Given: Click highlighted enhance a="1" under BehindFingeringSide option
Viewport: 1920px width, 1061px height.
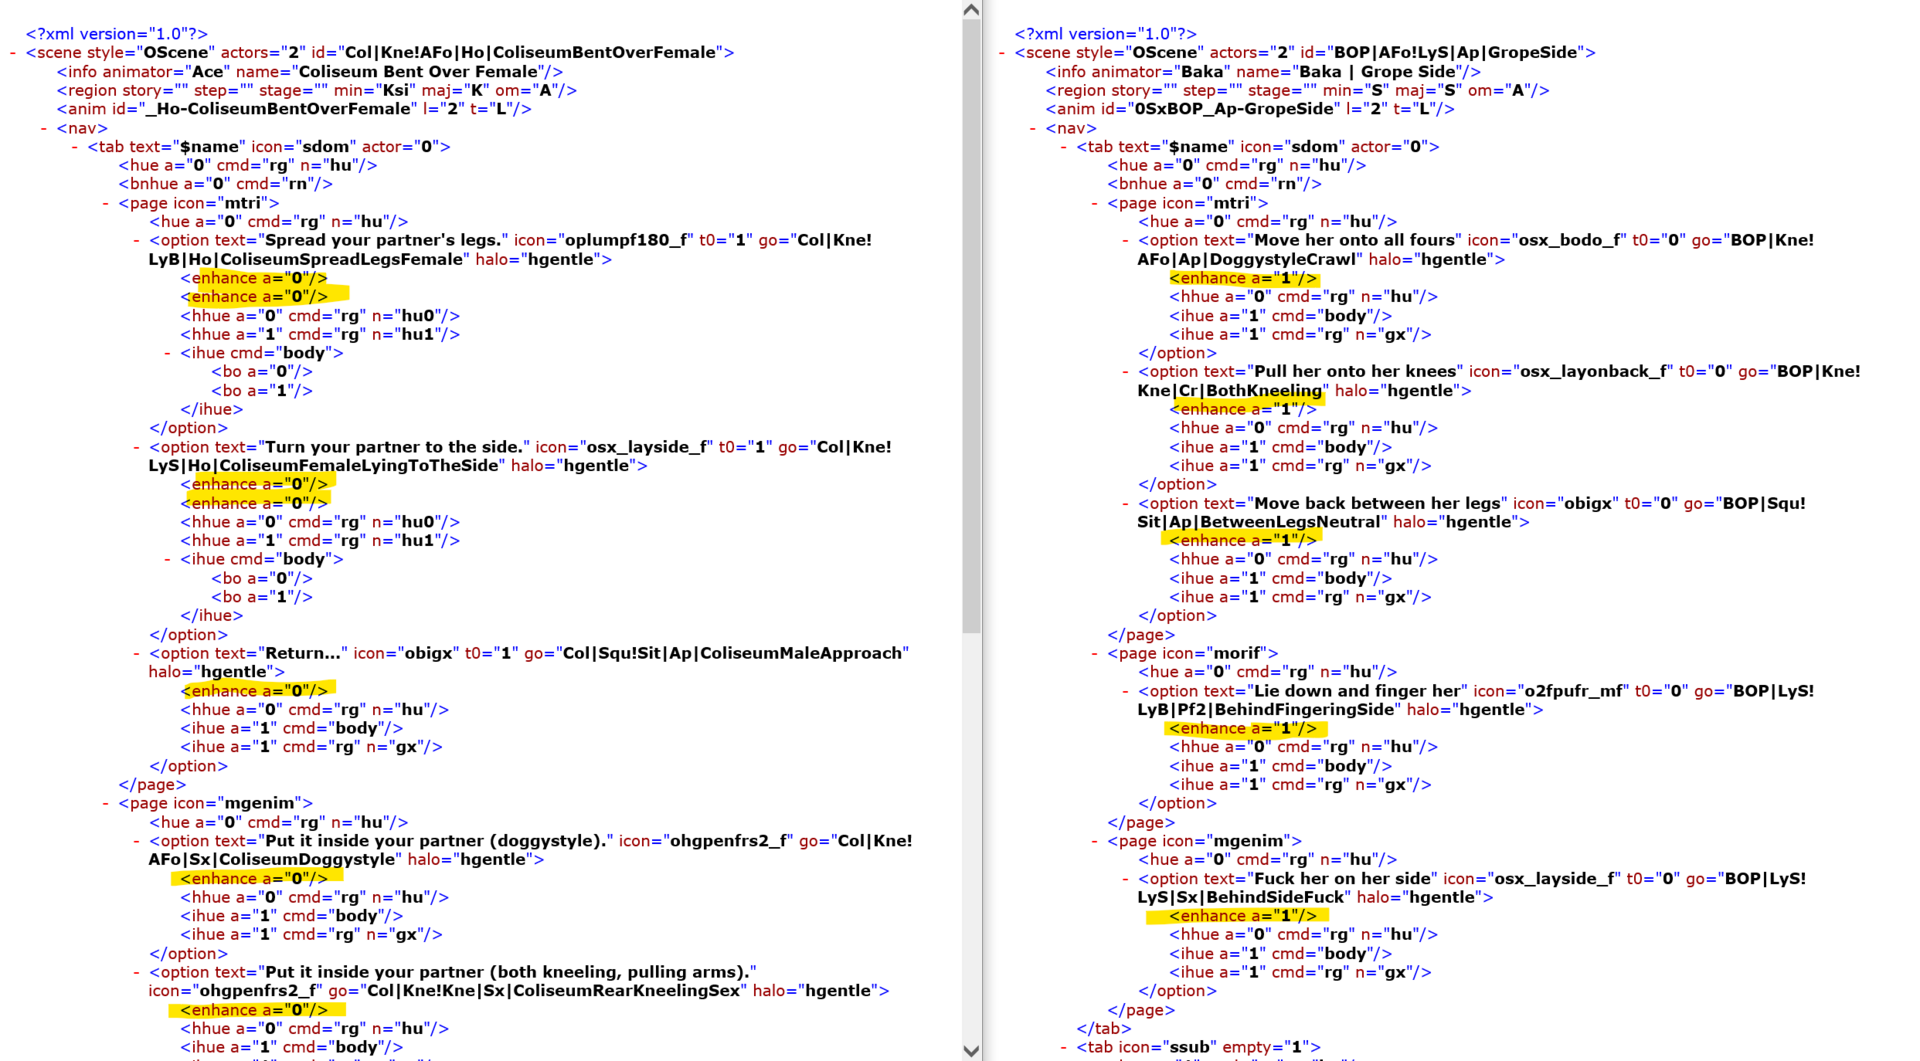Looking at the screenshot, I should (1243, 728).
